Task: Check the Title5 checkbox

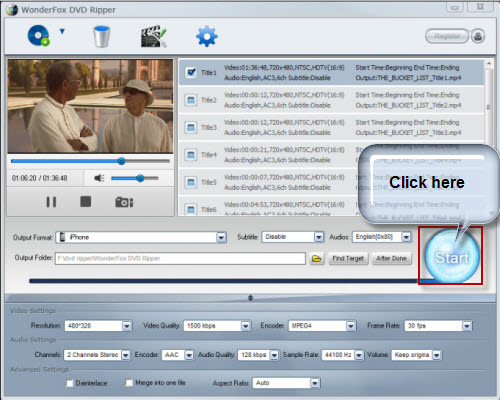Action: click(x=191, y=182)
